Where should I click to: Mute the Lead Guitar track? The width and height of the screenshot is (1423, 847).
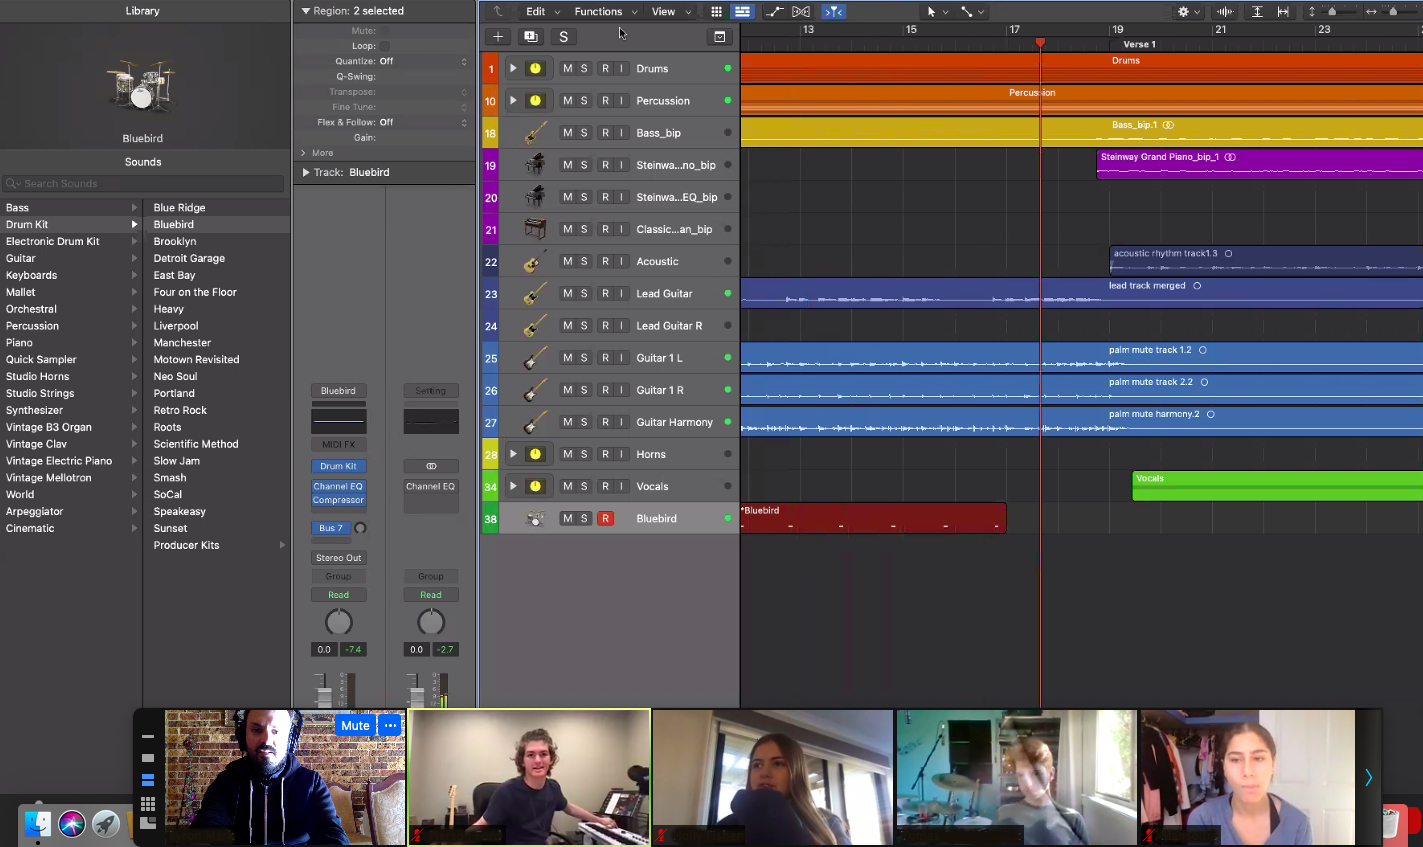coord(568,293)
